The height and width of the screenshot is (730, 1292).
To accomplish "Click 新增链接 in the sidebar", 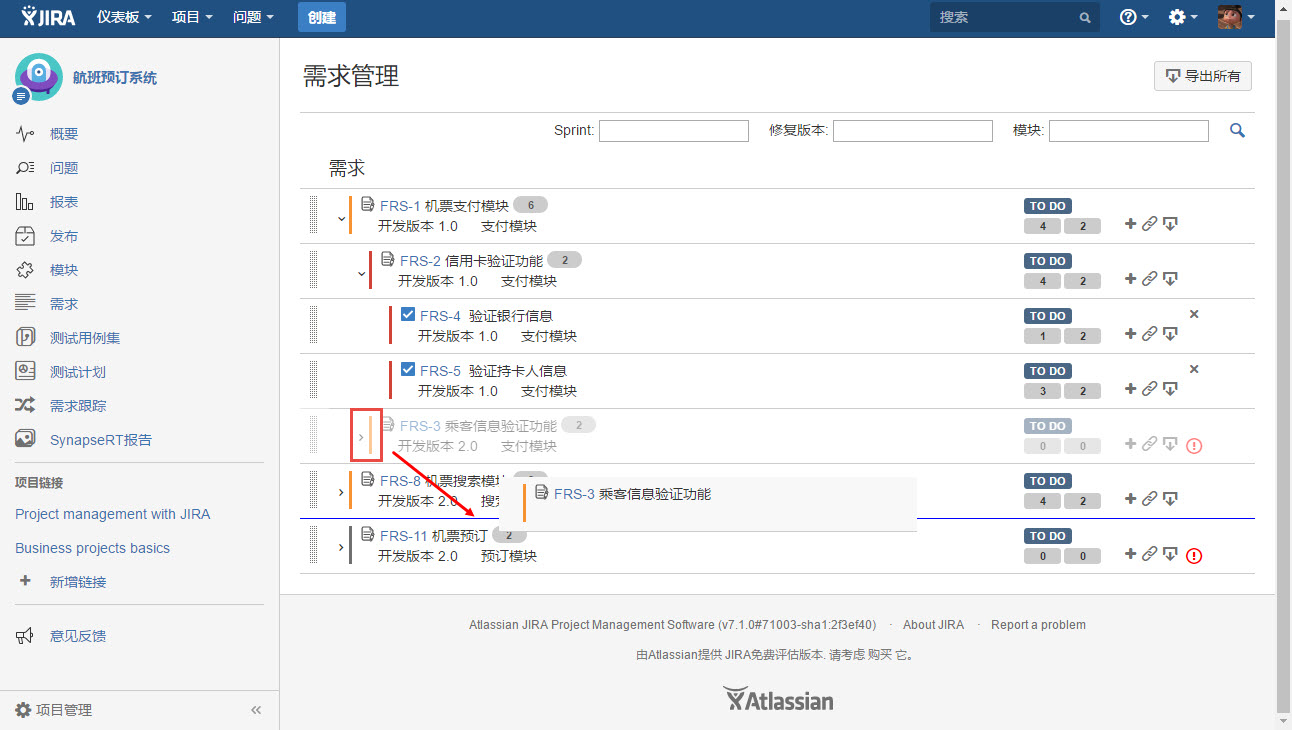I will (x=78, y=582).
